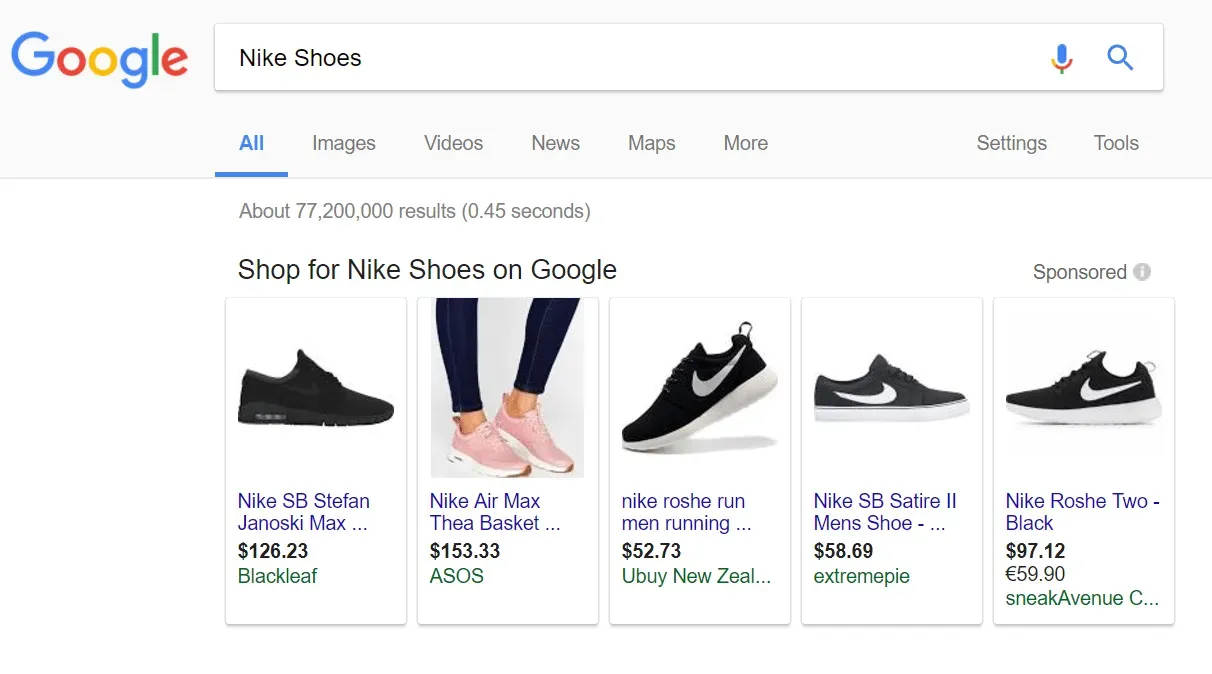The image size is (1212, 674).
Task: Open the More search options dropdown
Action: pyautogui.click(x=745, y=143)
